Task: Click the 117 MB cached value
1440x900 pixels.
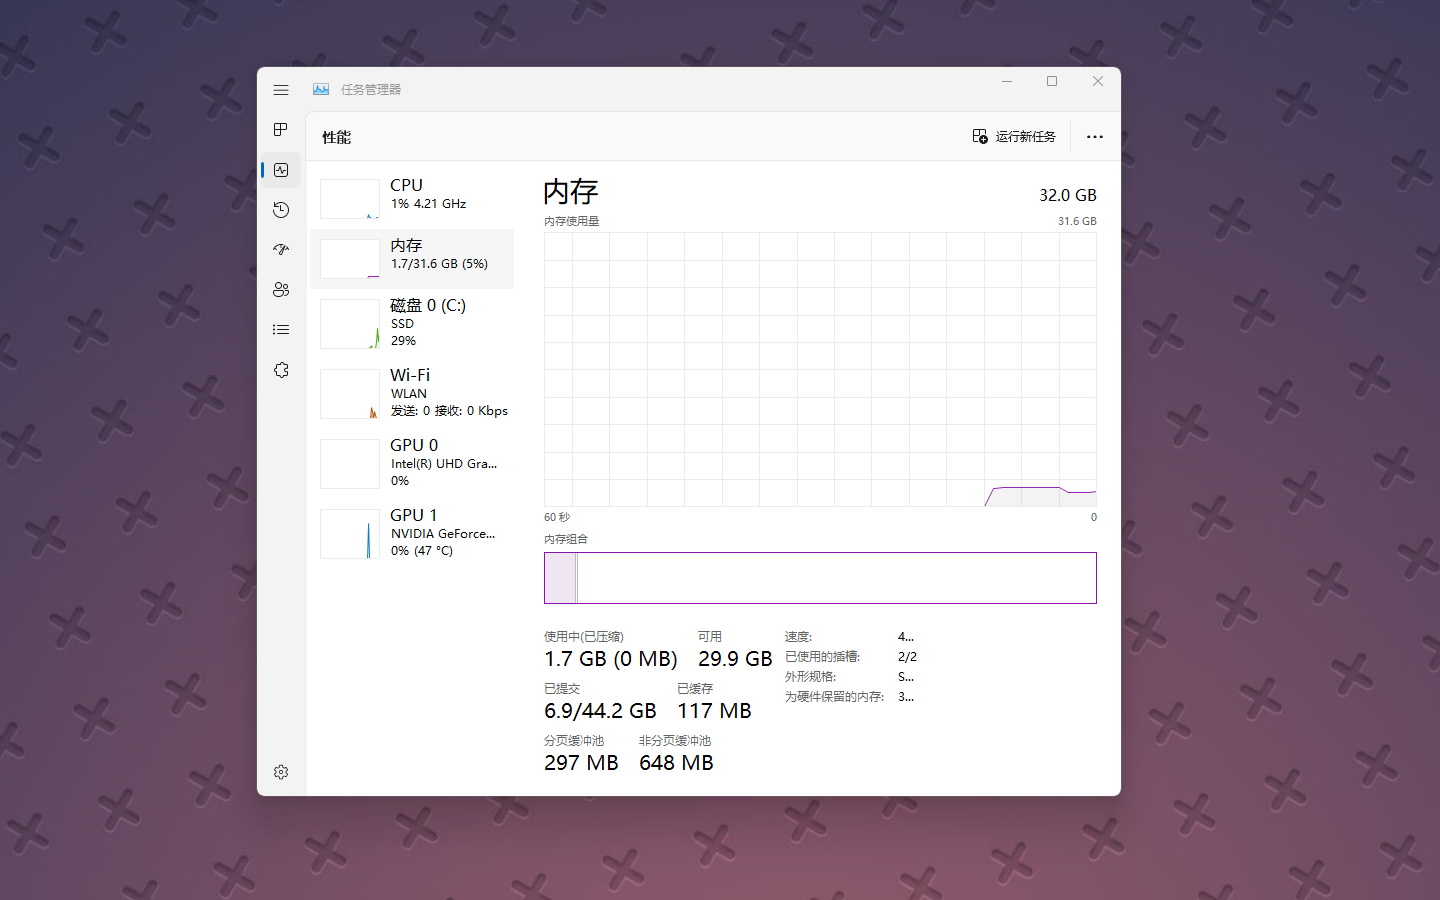Action: click(714, 711)
